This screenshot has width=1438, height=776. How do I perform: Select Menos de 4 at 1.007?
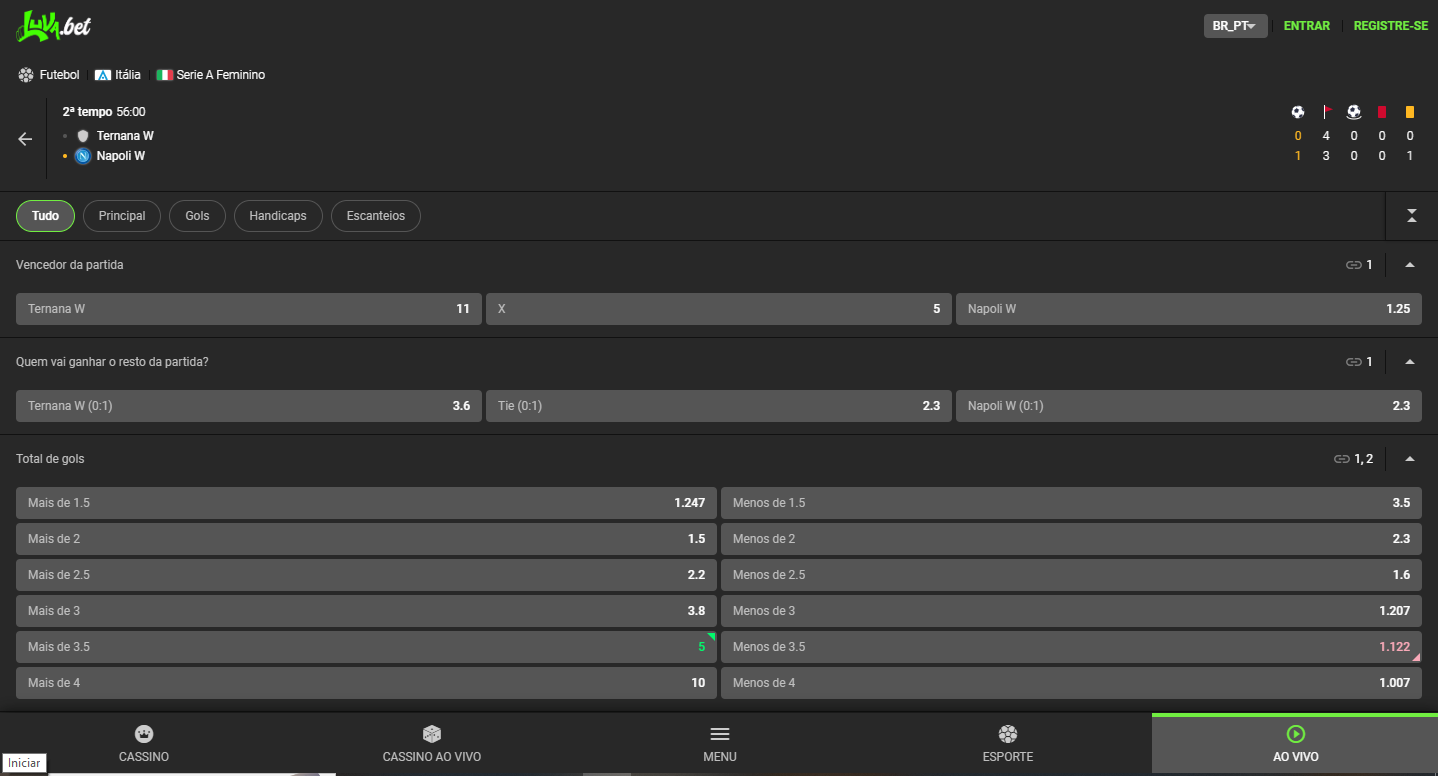click(1071, 683)
